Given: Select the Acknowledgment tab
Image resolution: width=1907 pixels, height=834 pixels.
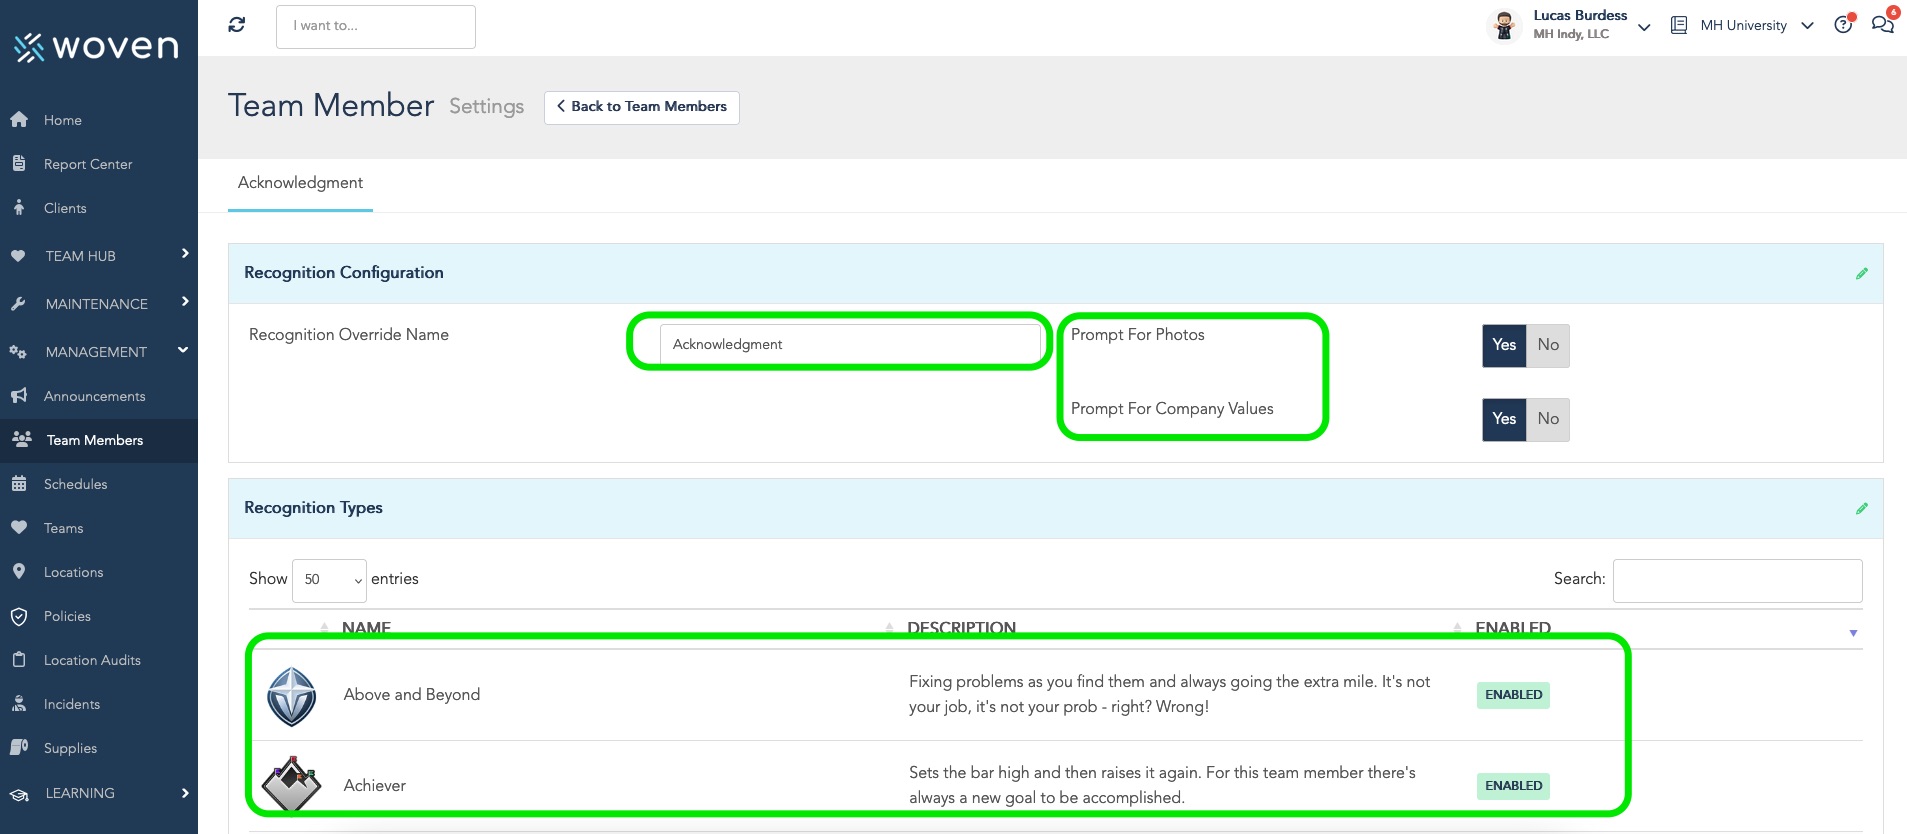Looking at the screenshot, I should pos(300,183).
